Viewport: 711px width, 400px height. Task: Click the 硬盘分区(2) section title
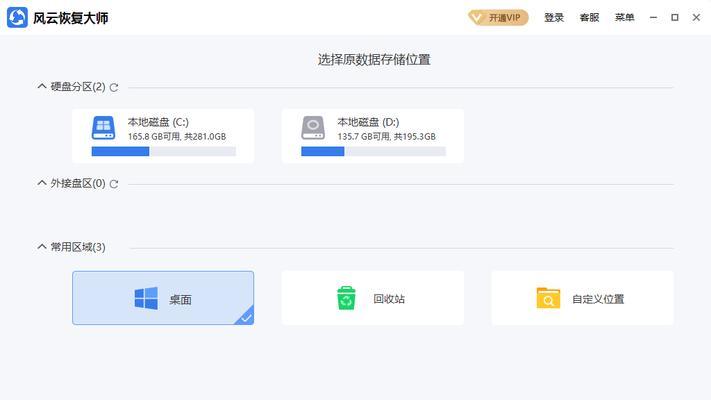78,87
